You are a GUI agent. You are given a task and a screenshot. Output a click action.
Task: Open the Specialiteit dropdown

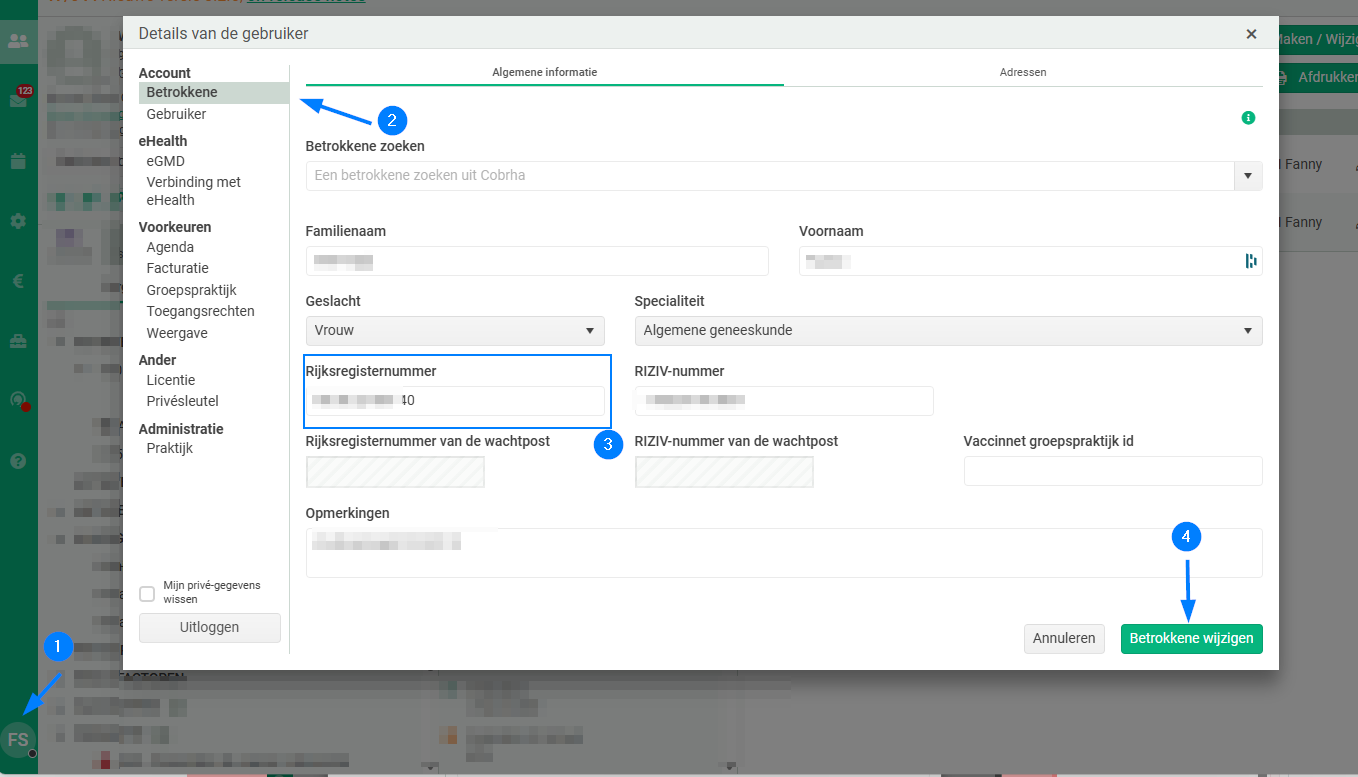click(948, 330)
